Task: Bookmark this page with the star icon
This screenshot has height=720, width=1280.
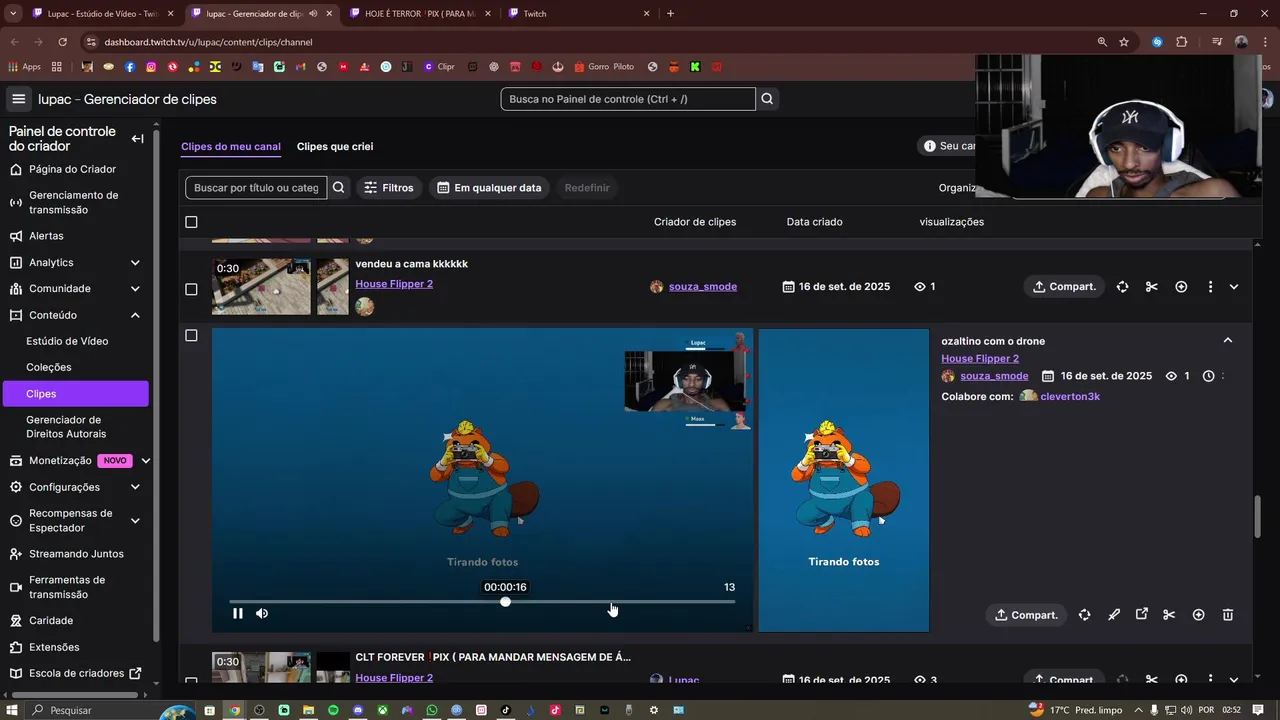Action: 1124,42
